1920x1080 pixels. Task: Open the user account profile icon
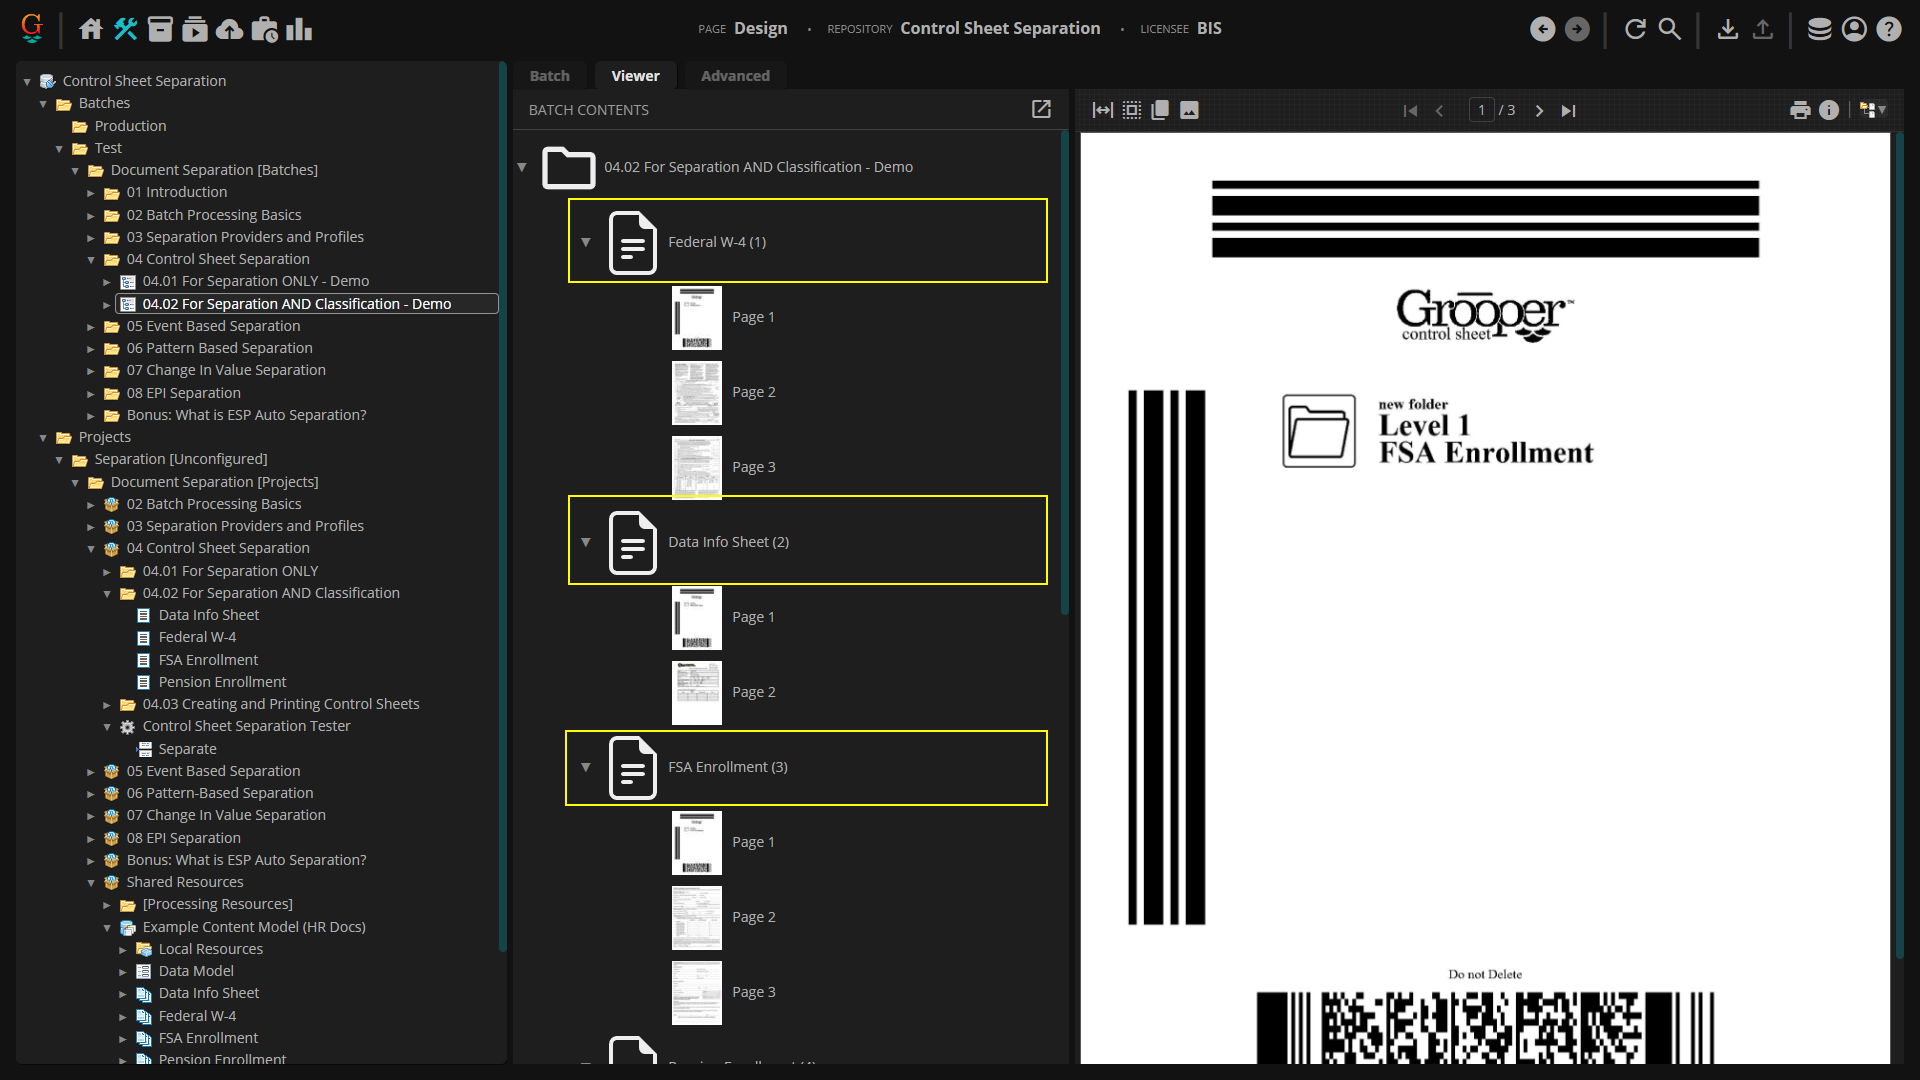[x=1854, y=29]
